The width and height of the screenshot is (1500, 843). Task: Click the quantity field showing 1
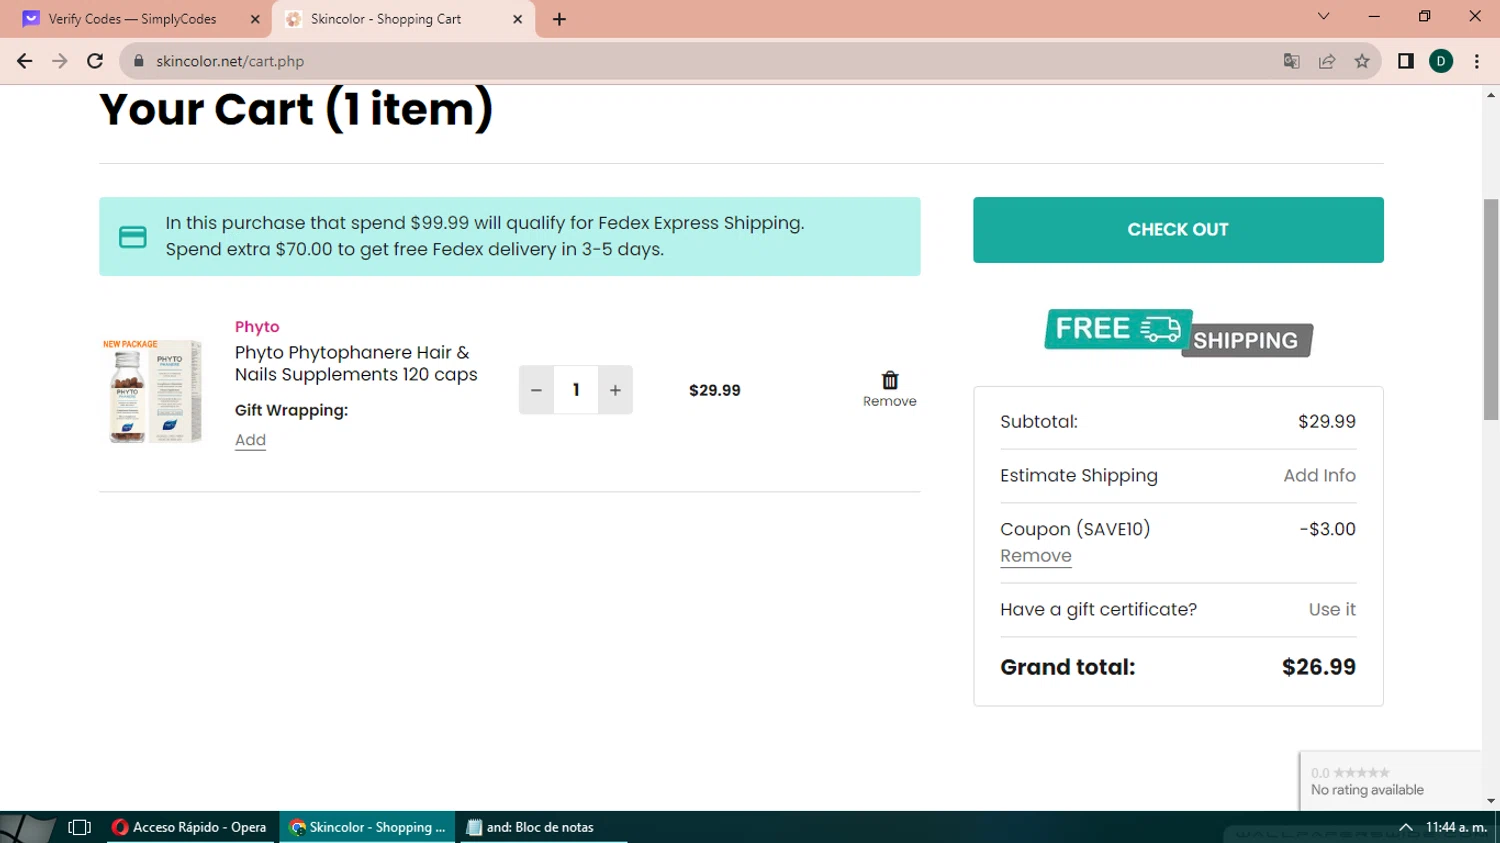(576, 390)
